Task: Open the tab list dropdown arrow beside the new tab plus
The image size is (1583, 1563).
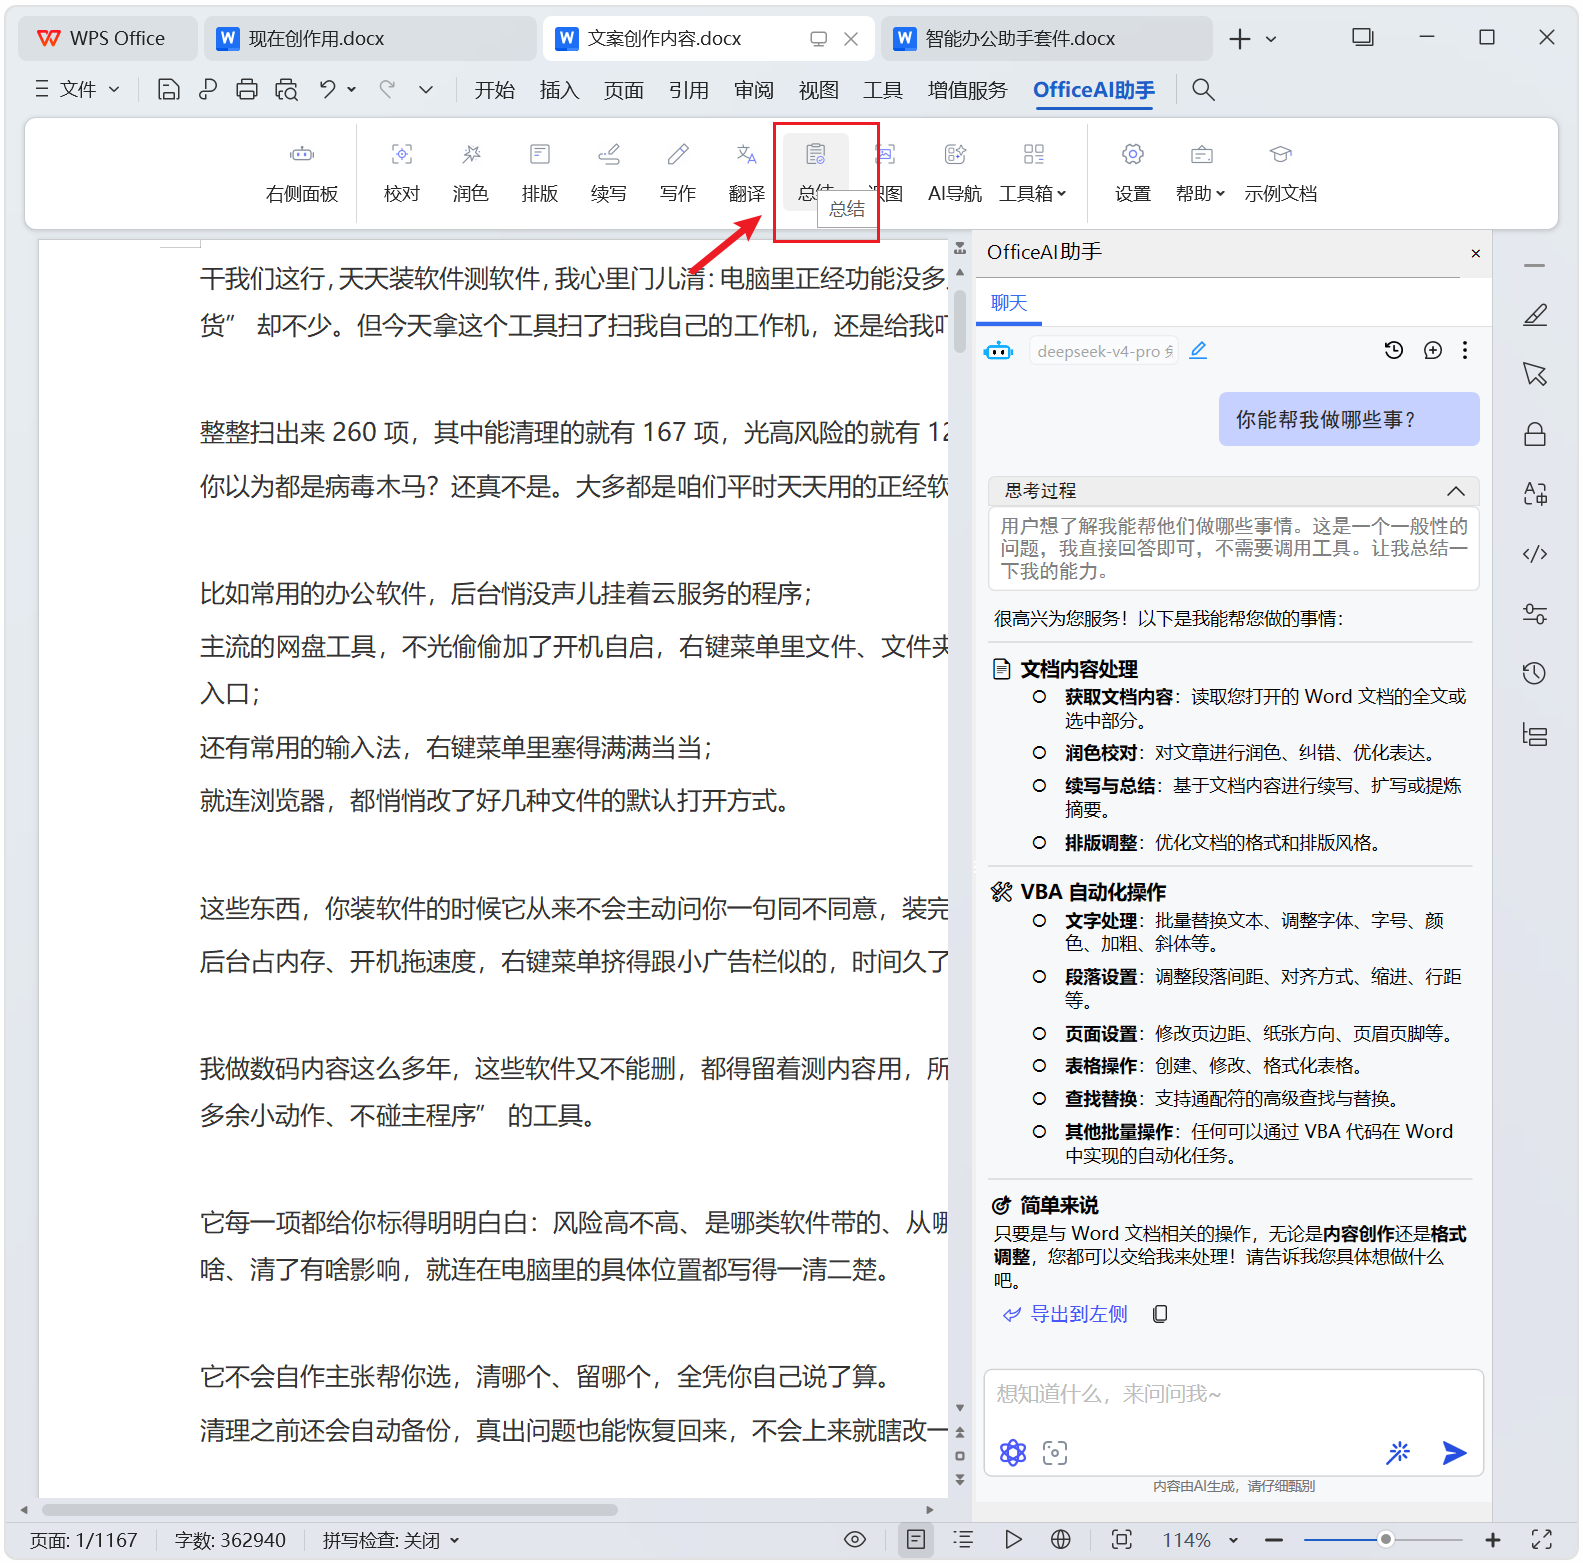Action: click(1271, 39)
